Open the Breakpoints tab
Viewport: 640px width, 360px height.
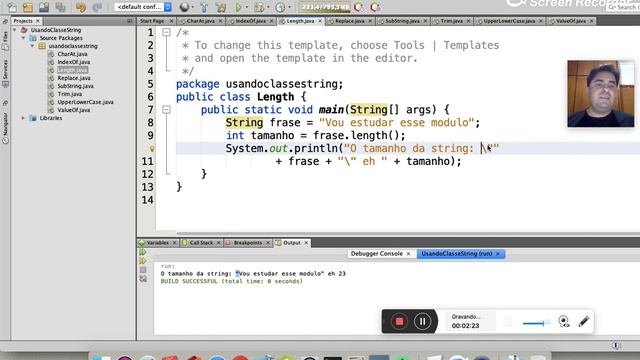pyautogui.click(x=248, y=243)
